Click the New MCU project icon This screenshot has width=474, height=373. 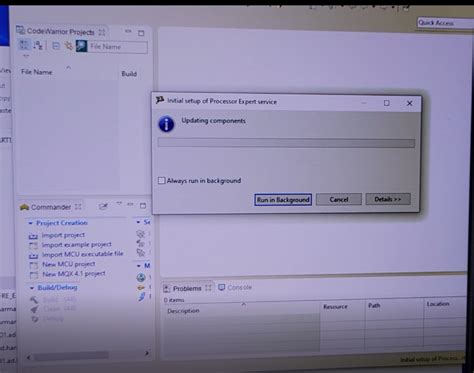point(34,265)
